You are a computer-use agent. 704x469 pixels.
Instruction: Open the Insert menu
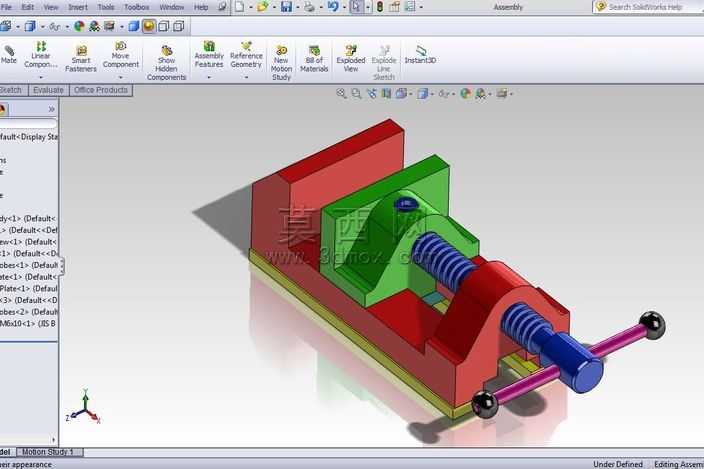(78, 7)
